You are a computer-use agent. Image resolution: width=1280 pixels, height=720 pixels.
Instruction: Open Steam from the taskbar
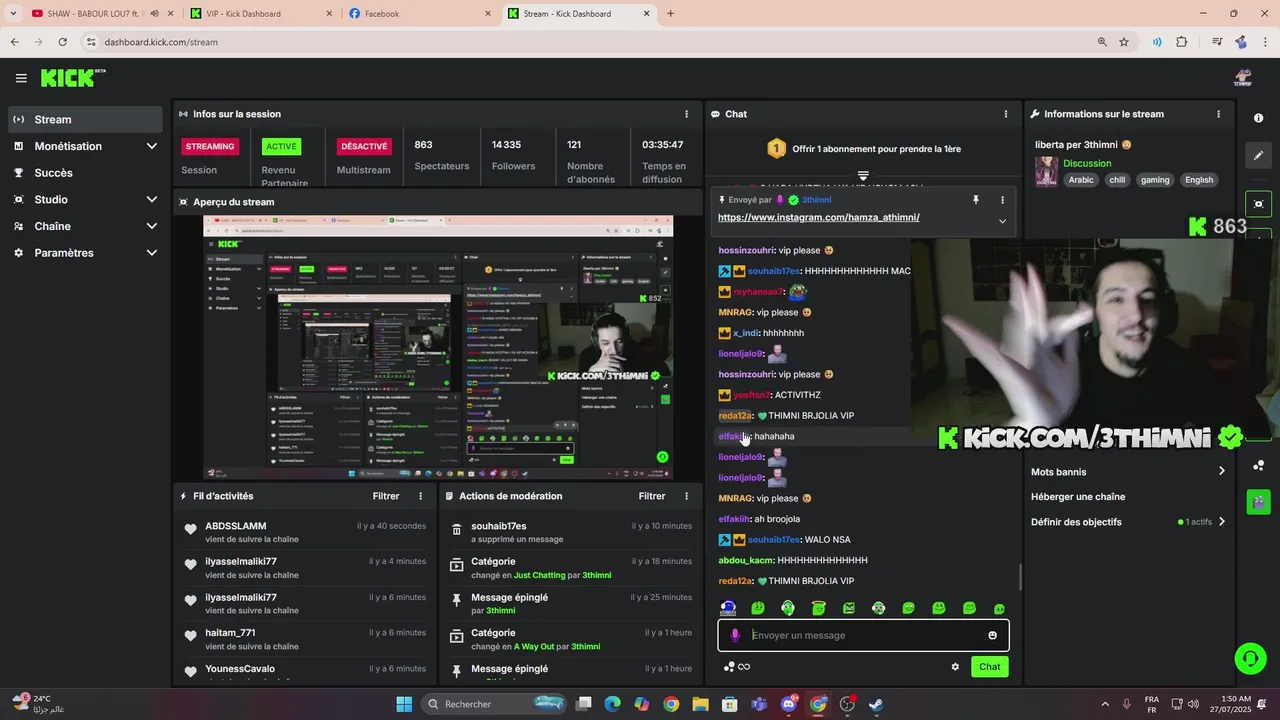(876, 704)
